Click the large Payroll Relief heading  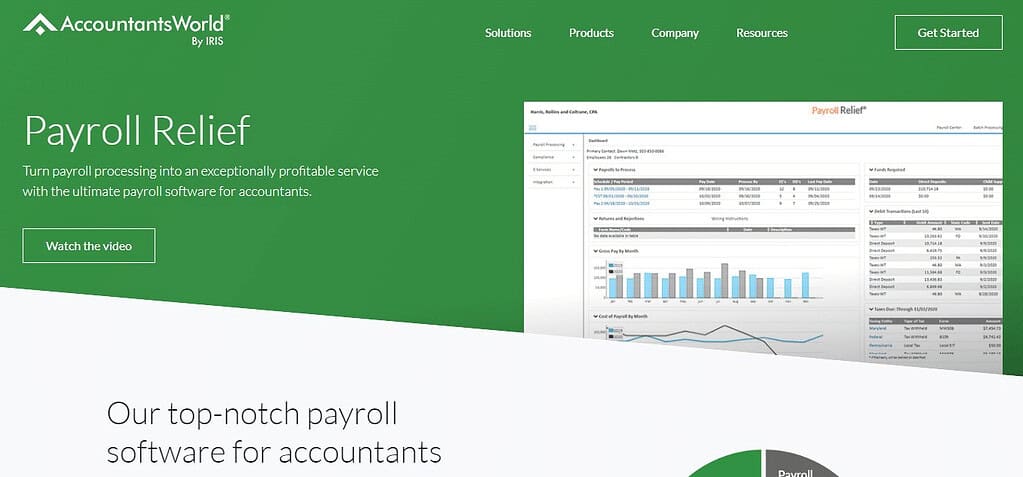(x=137, y=130)
